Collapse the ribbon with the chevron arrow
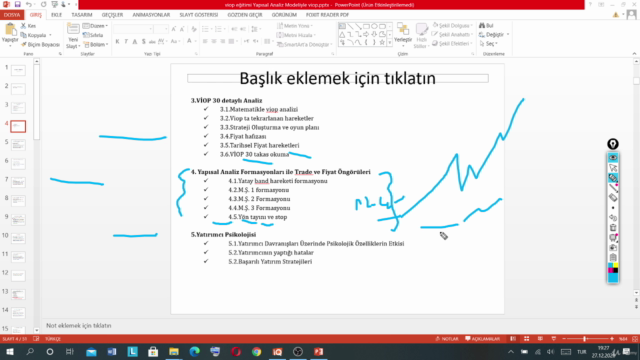The height and width of the screenshot is (360, 640). pos(634,53)
